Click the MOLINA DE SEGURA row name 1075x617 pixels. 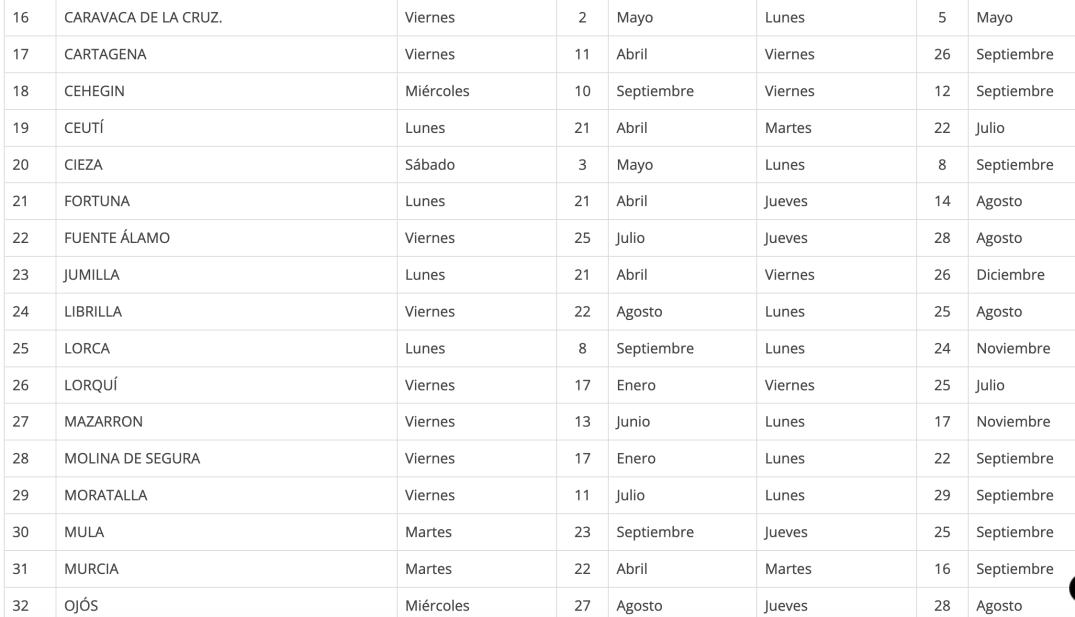click(132, 458)
